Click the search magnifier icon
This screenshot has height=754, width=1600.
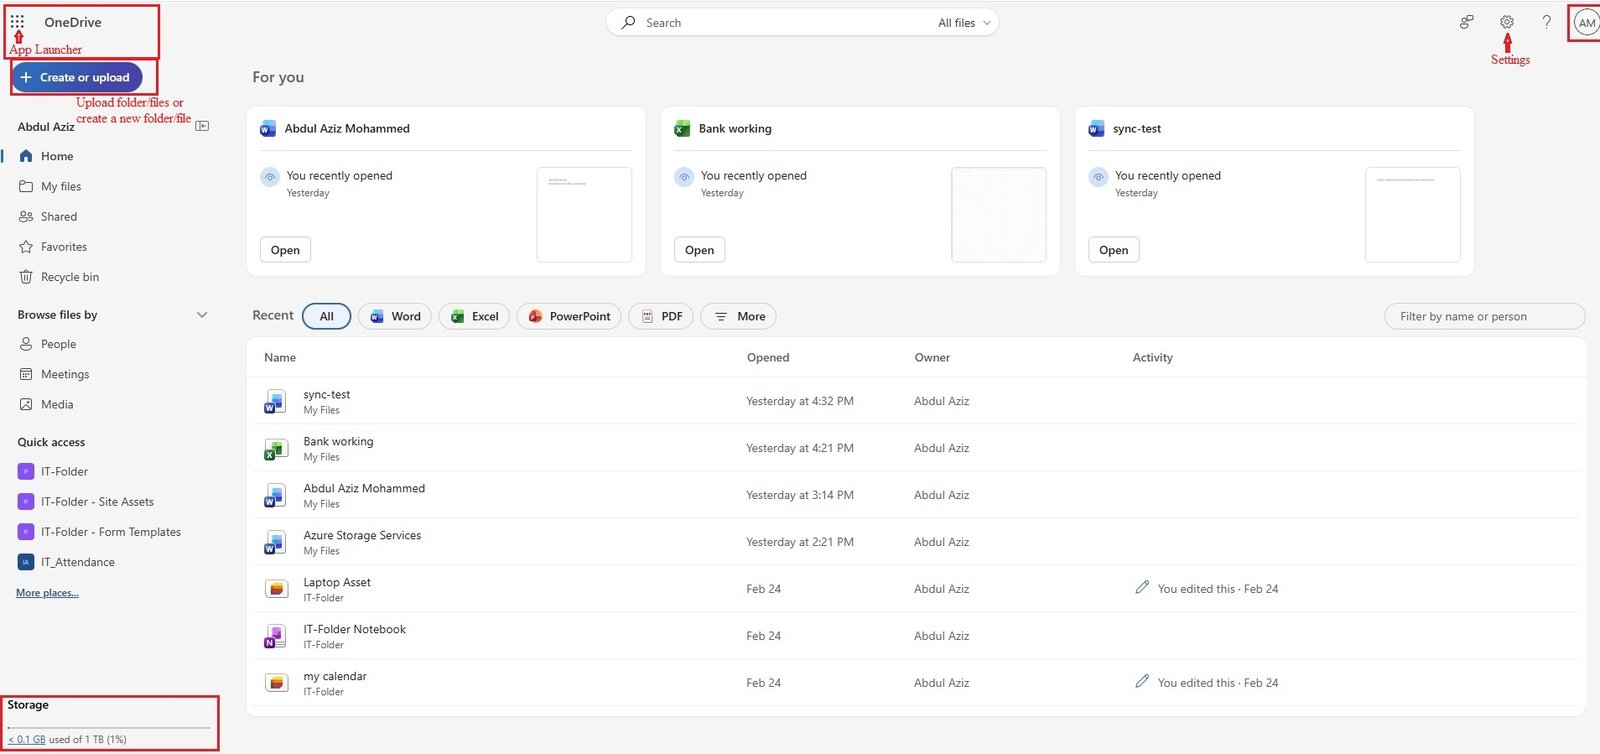(628, 22)
